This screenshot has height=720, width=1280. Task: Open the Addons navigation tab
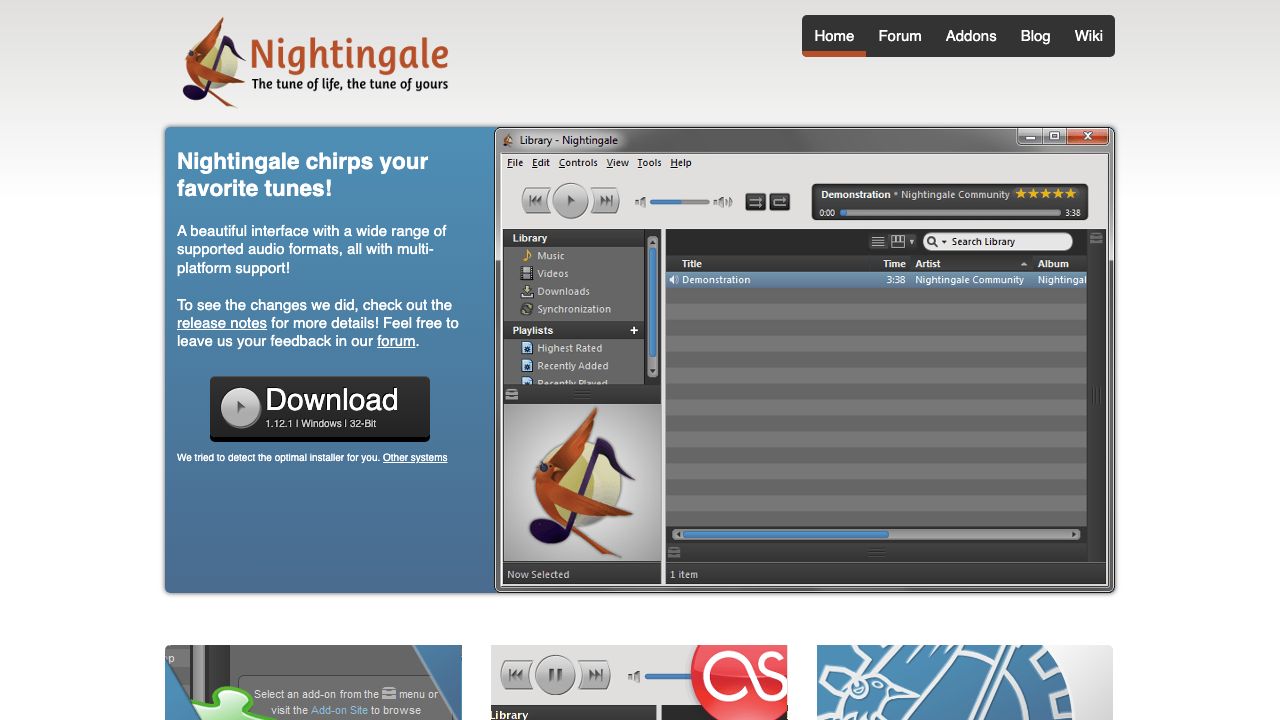971,36
